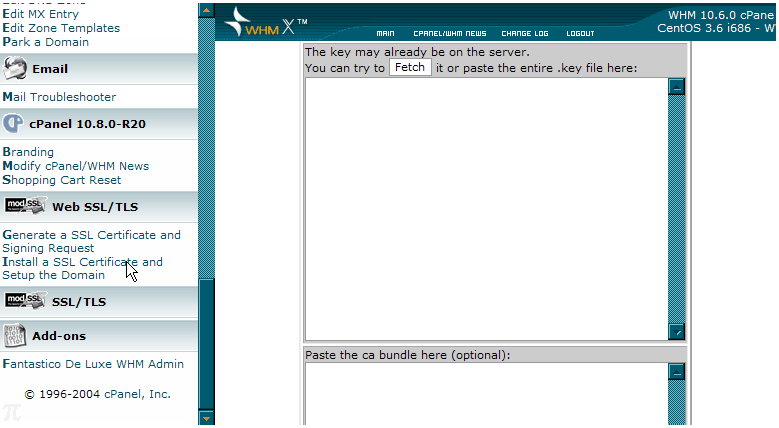Click the Email section envelope icon
Screen dimensions: 779x428
pyautogui.click(x=15, y=68)
